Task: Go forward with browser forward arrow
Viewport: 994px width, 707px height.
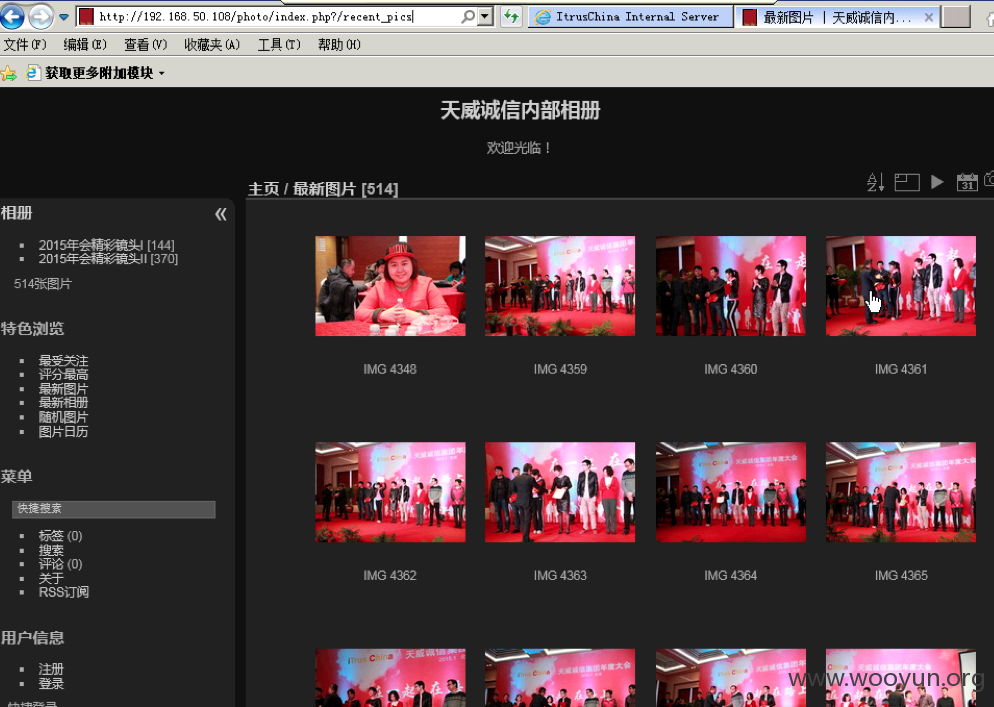Action: (41, 16)
